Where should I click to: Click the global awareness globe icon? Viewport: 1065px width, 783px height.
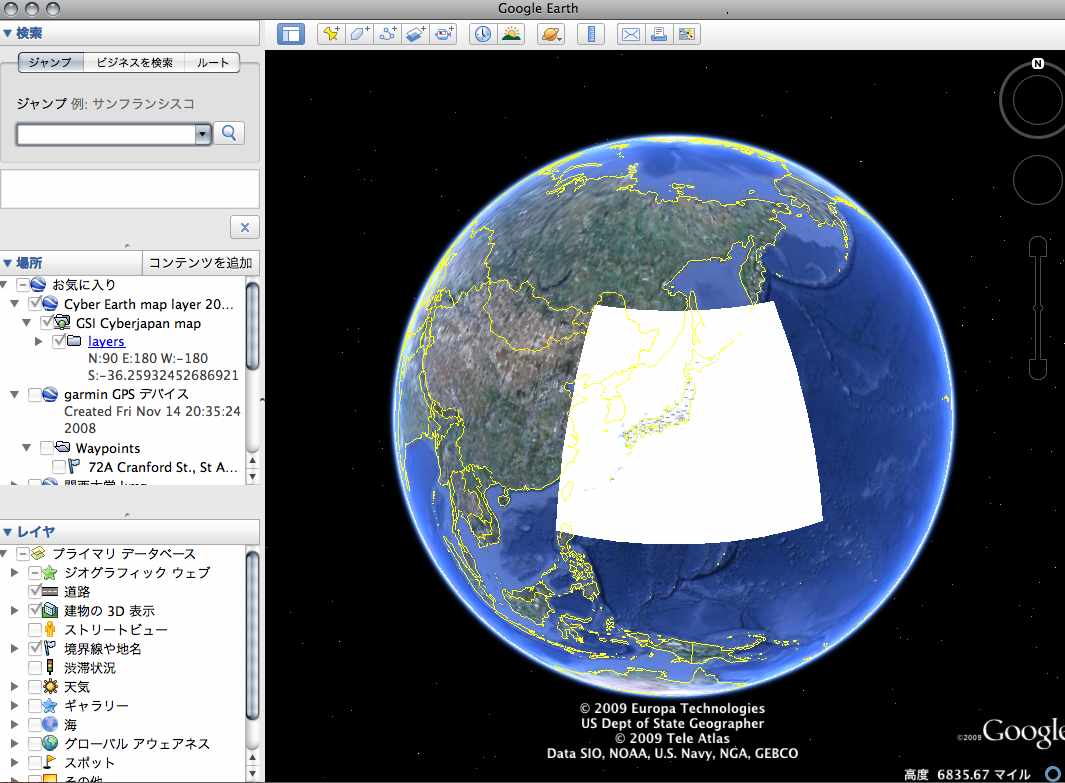tap(50, 743)
